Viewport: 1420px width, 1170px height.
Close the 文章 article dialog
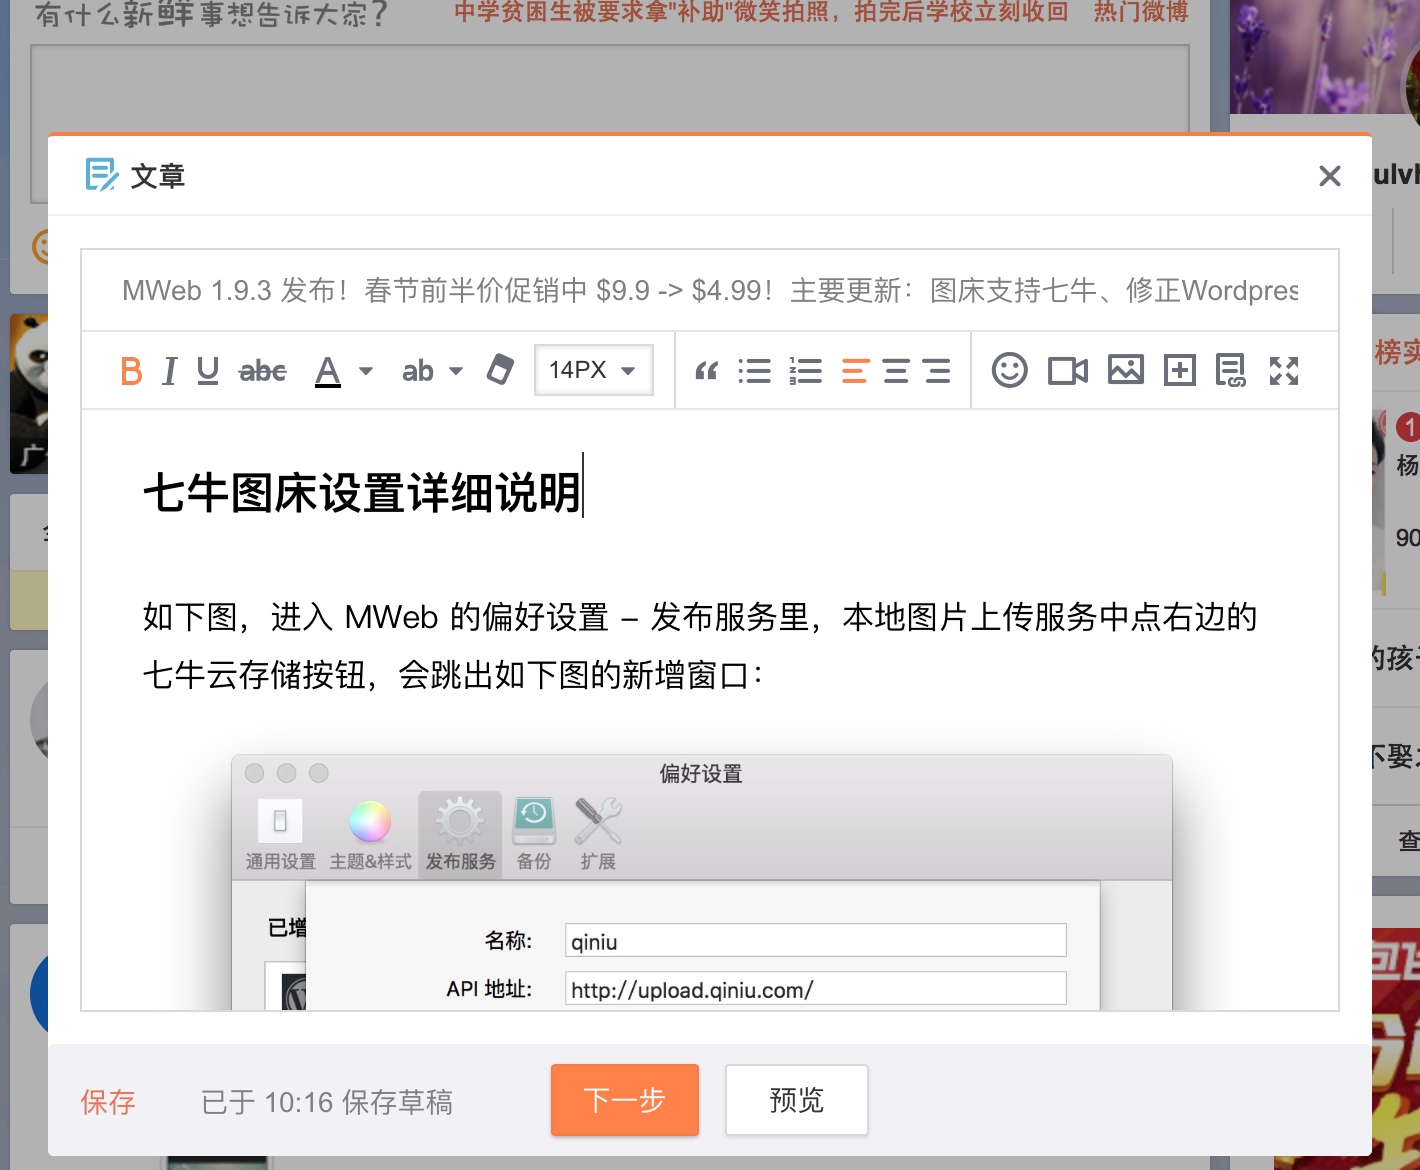point(1330,176)
